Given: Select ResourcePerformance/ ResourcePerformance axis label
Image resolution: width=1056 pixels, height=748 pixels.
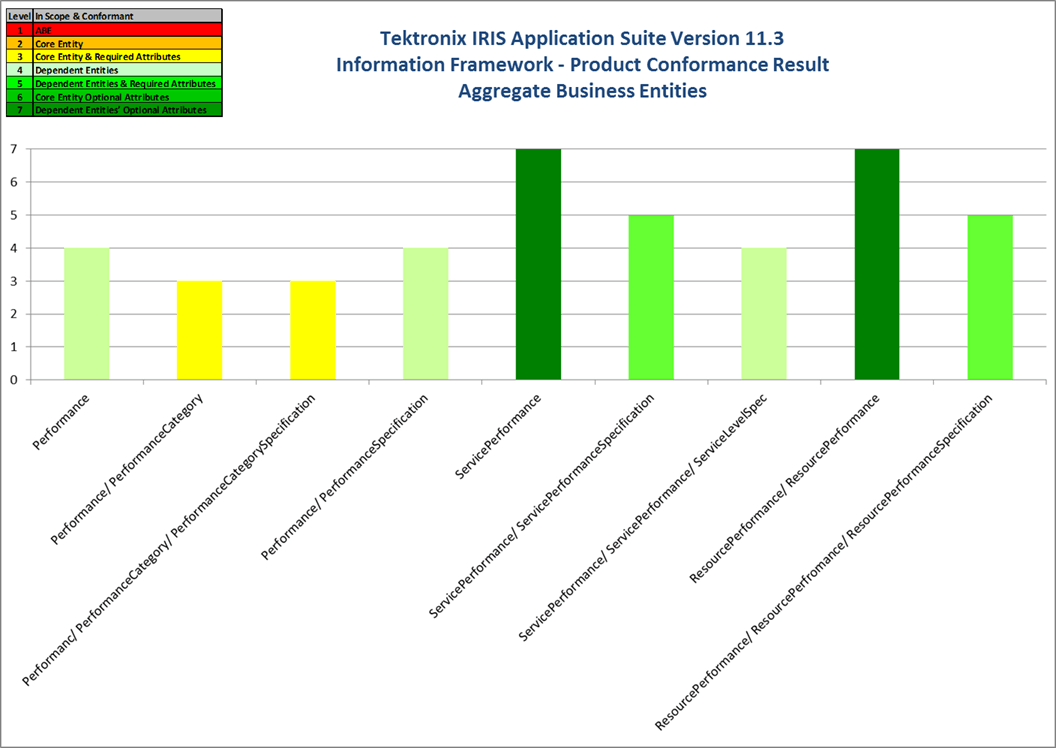Looking at the screenshot, I should pyautogui.click(x=785, y=488).
